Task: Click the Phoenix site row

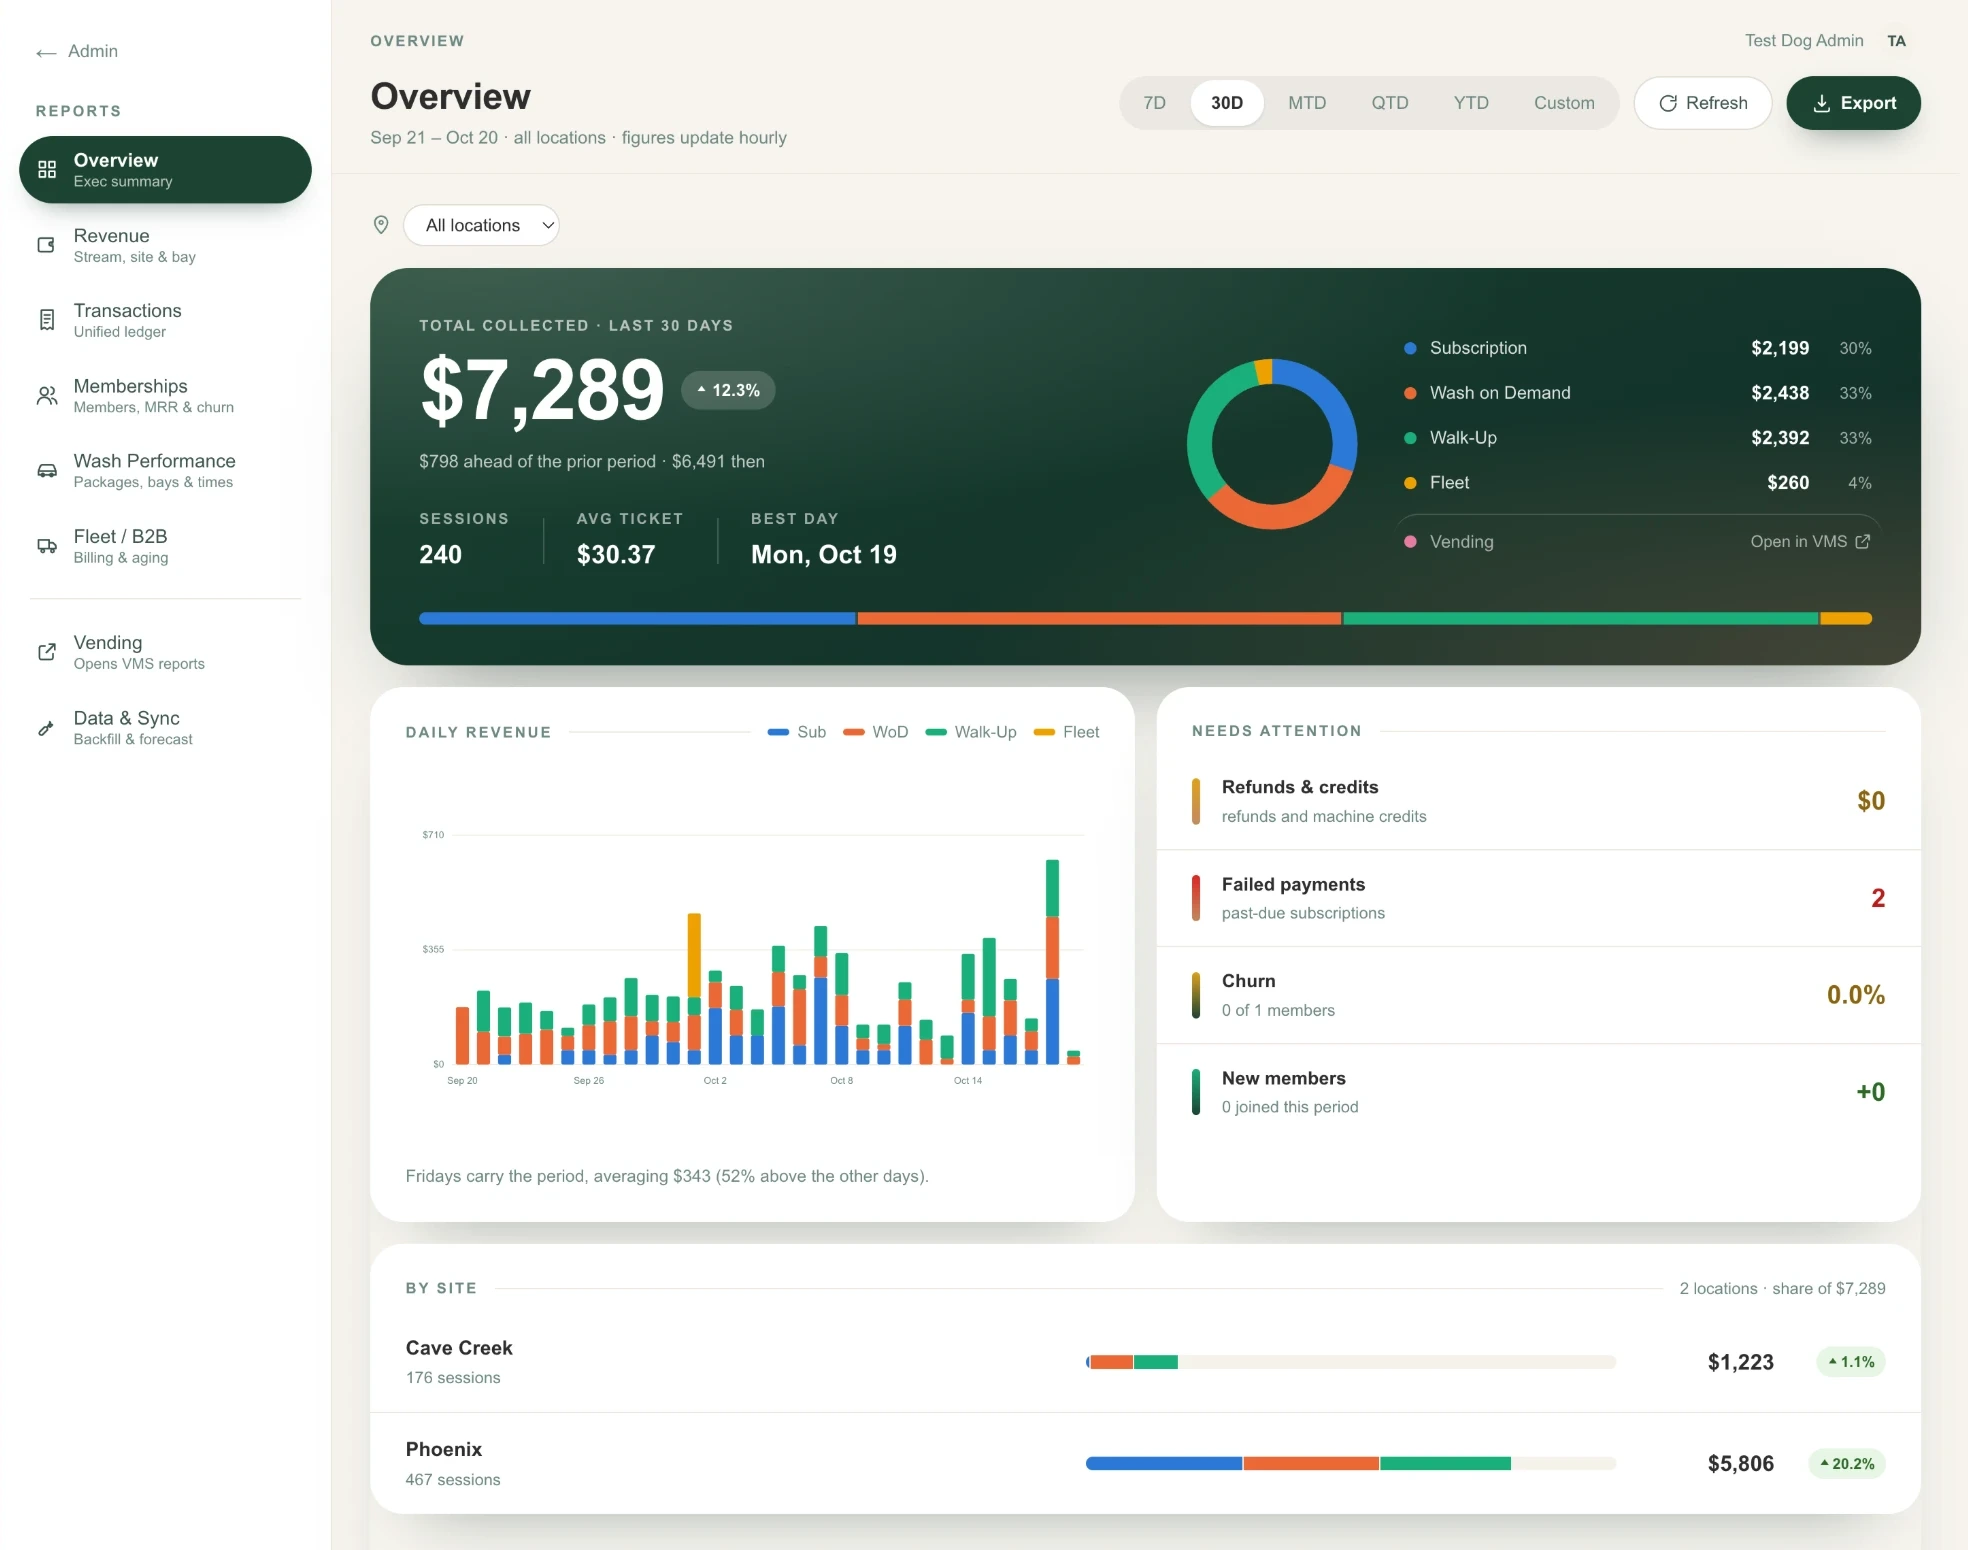Action: point(1145,1464)
